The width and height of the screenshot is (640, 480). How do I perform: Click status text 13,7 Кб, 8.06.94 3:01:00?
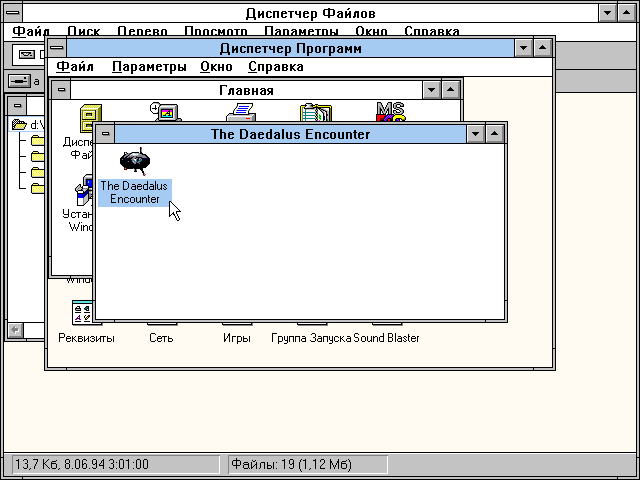(x=82, y=464)
